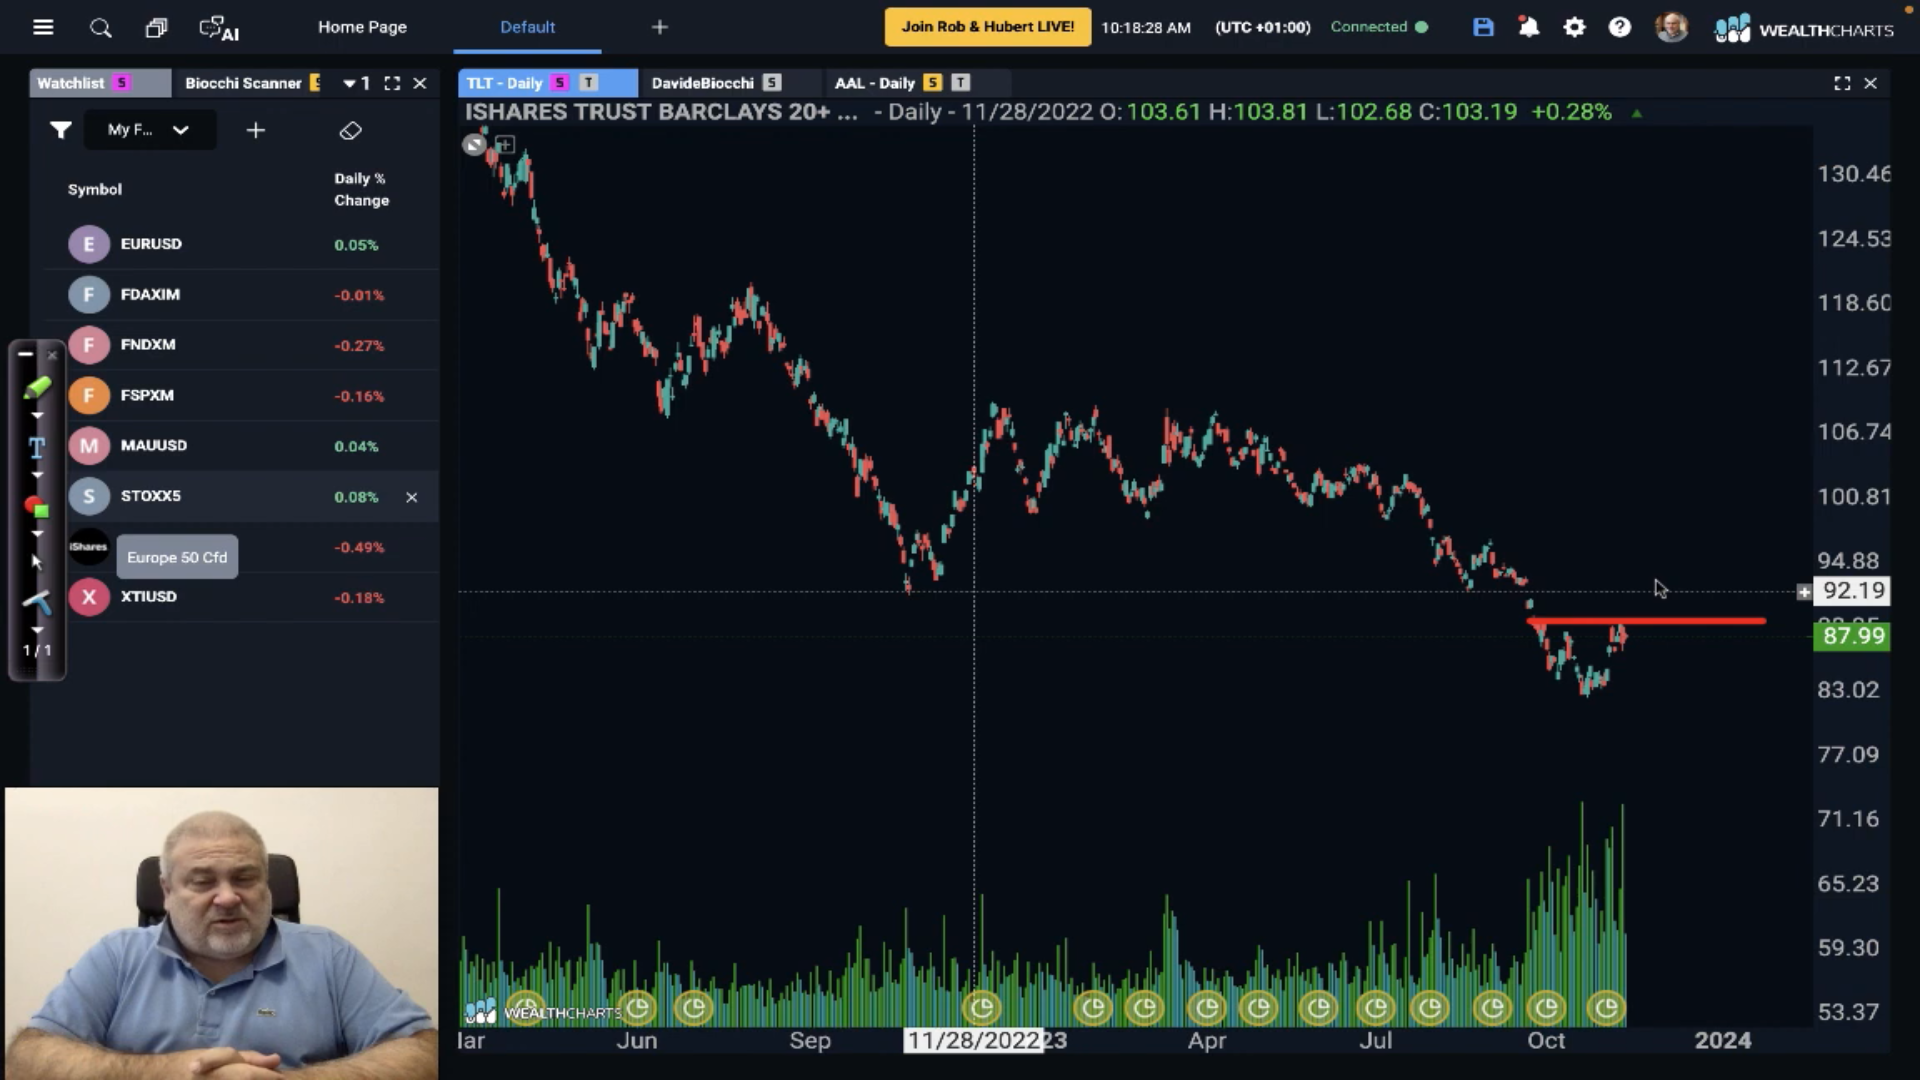Open the Home Page tab

point(362,27)
